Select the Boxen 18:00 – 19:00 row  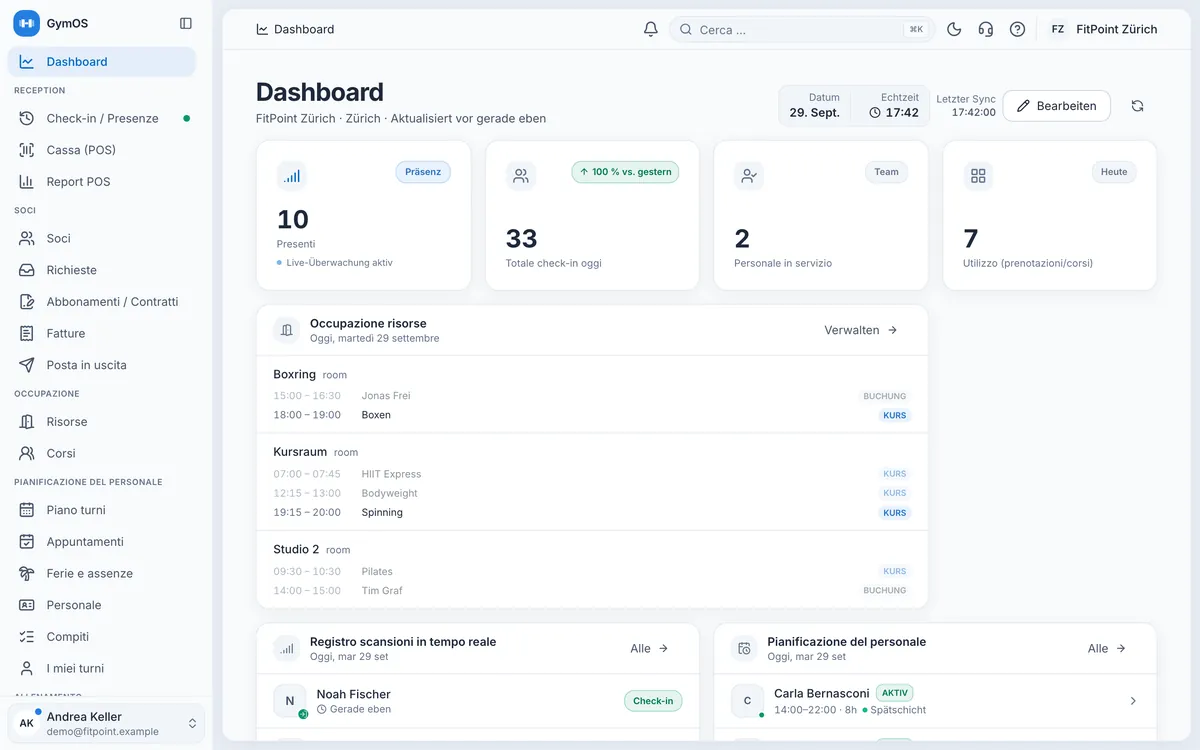(x=592, y=415)
